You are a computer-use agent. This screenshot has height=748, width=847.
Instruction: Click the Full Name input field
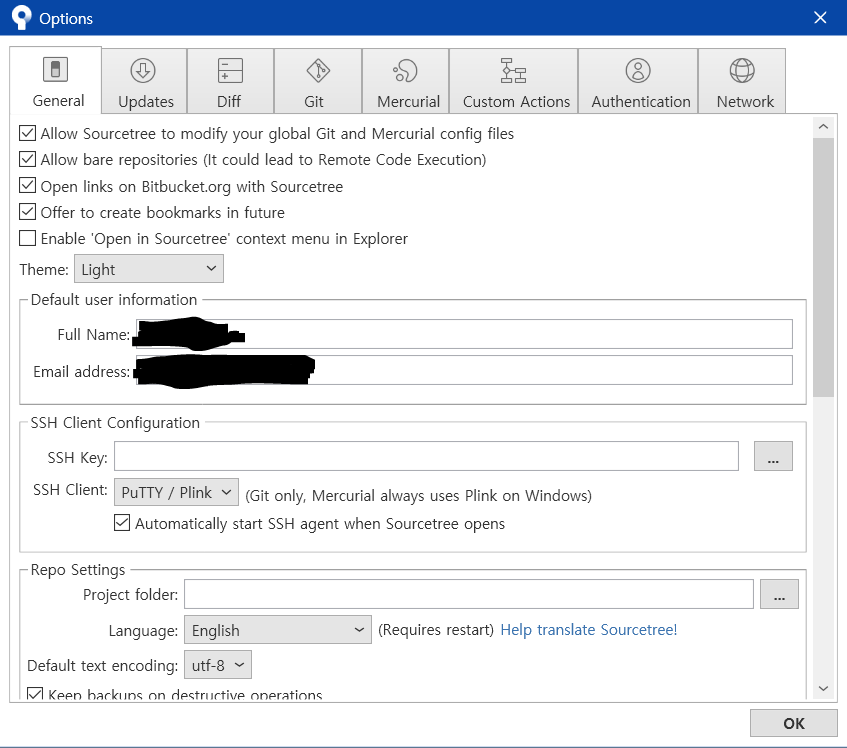pyautogui.click(x=464, y=334)
